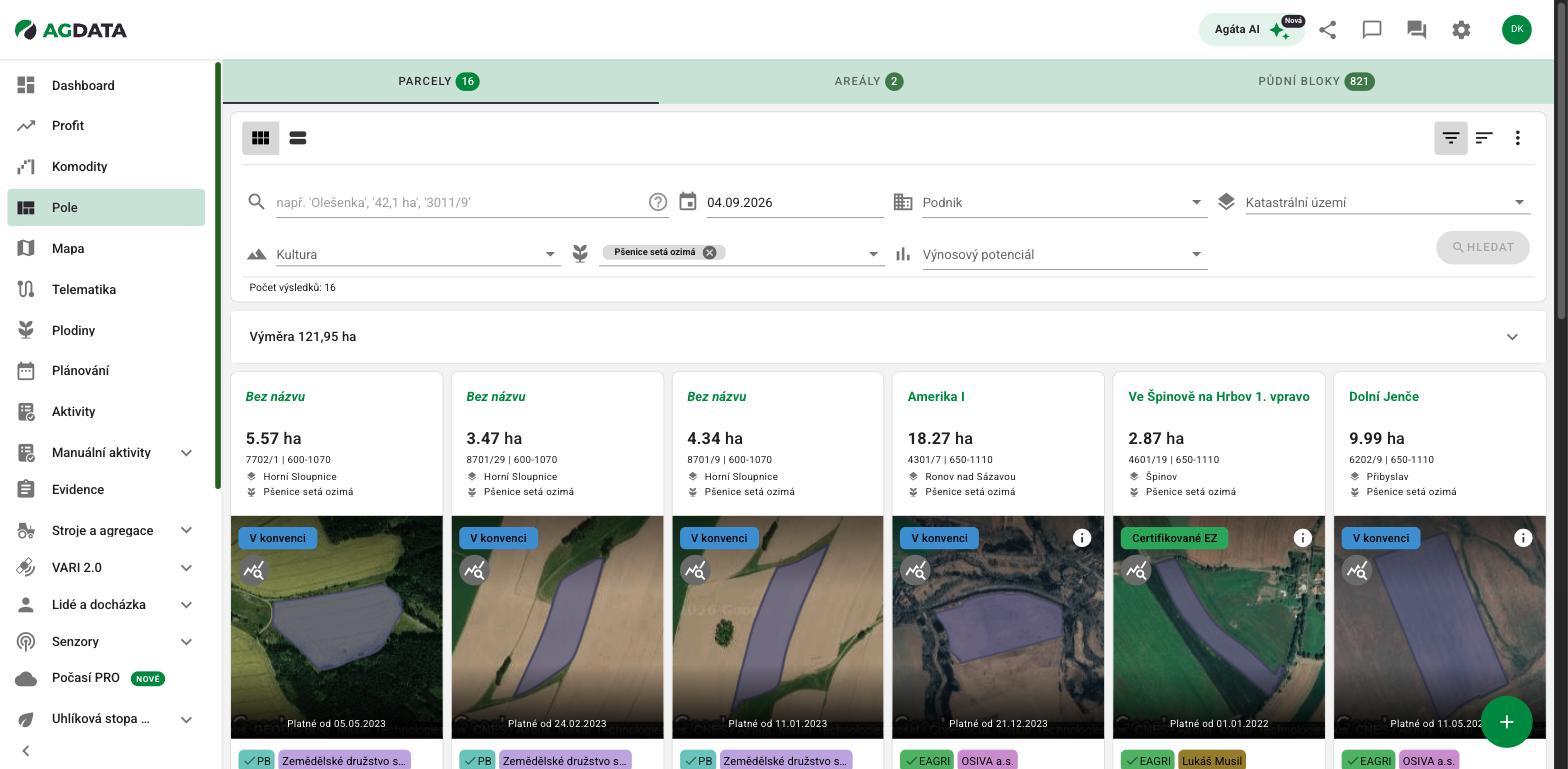Open the sort options icon
Screen dimensions: 1568x769
(x=1484, y=138)
